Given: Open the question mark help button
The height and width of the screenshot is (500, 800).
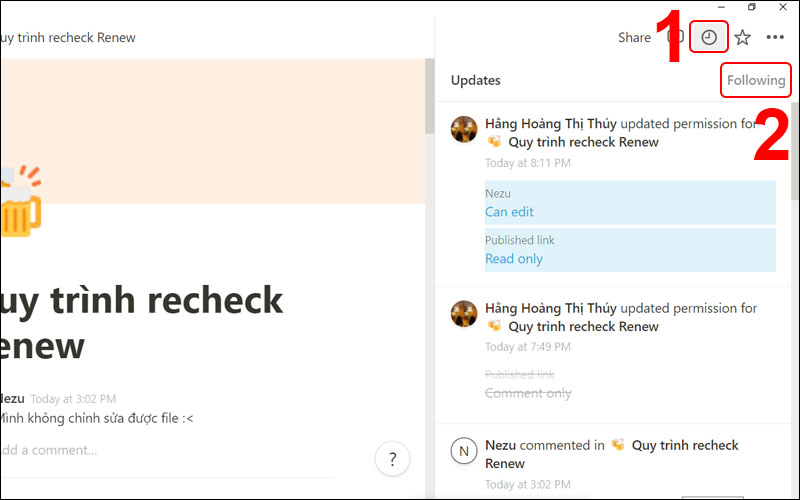Looking at the screenshot, I should (392, 460).
